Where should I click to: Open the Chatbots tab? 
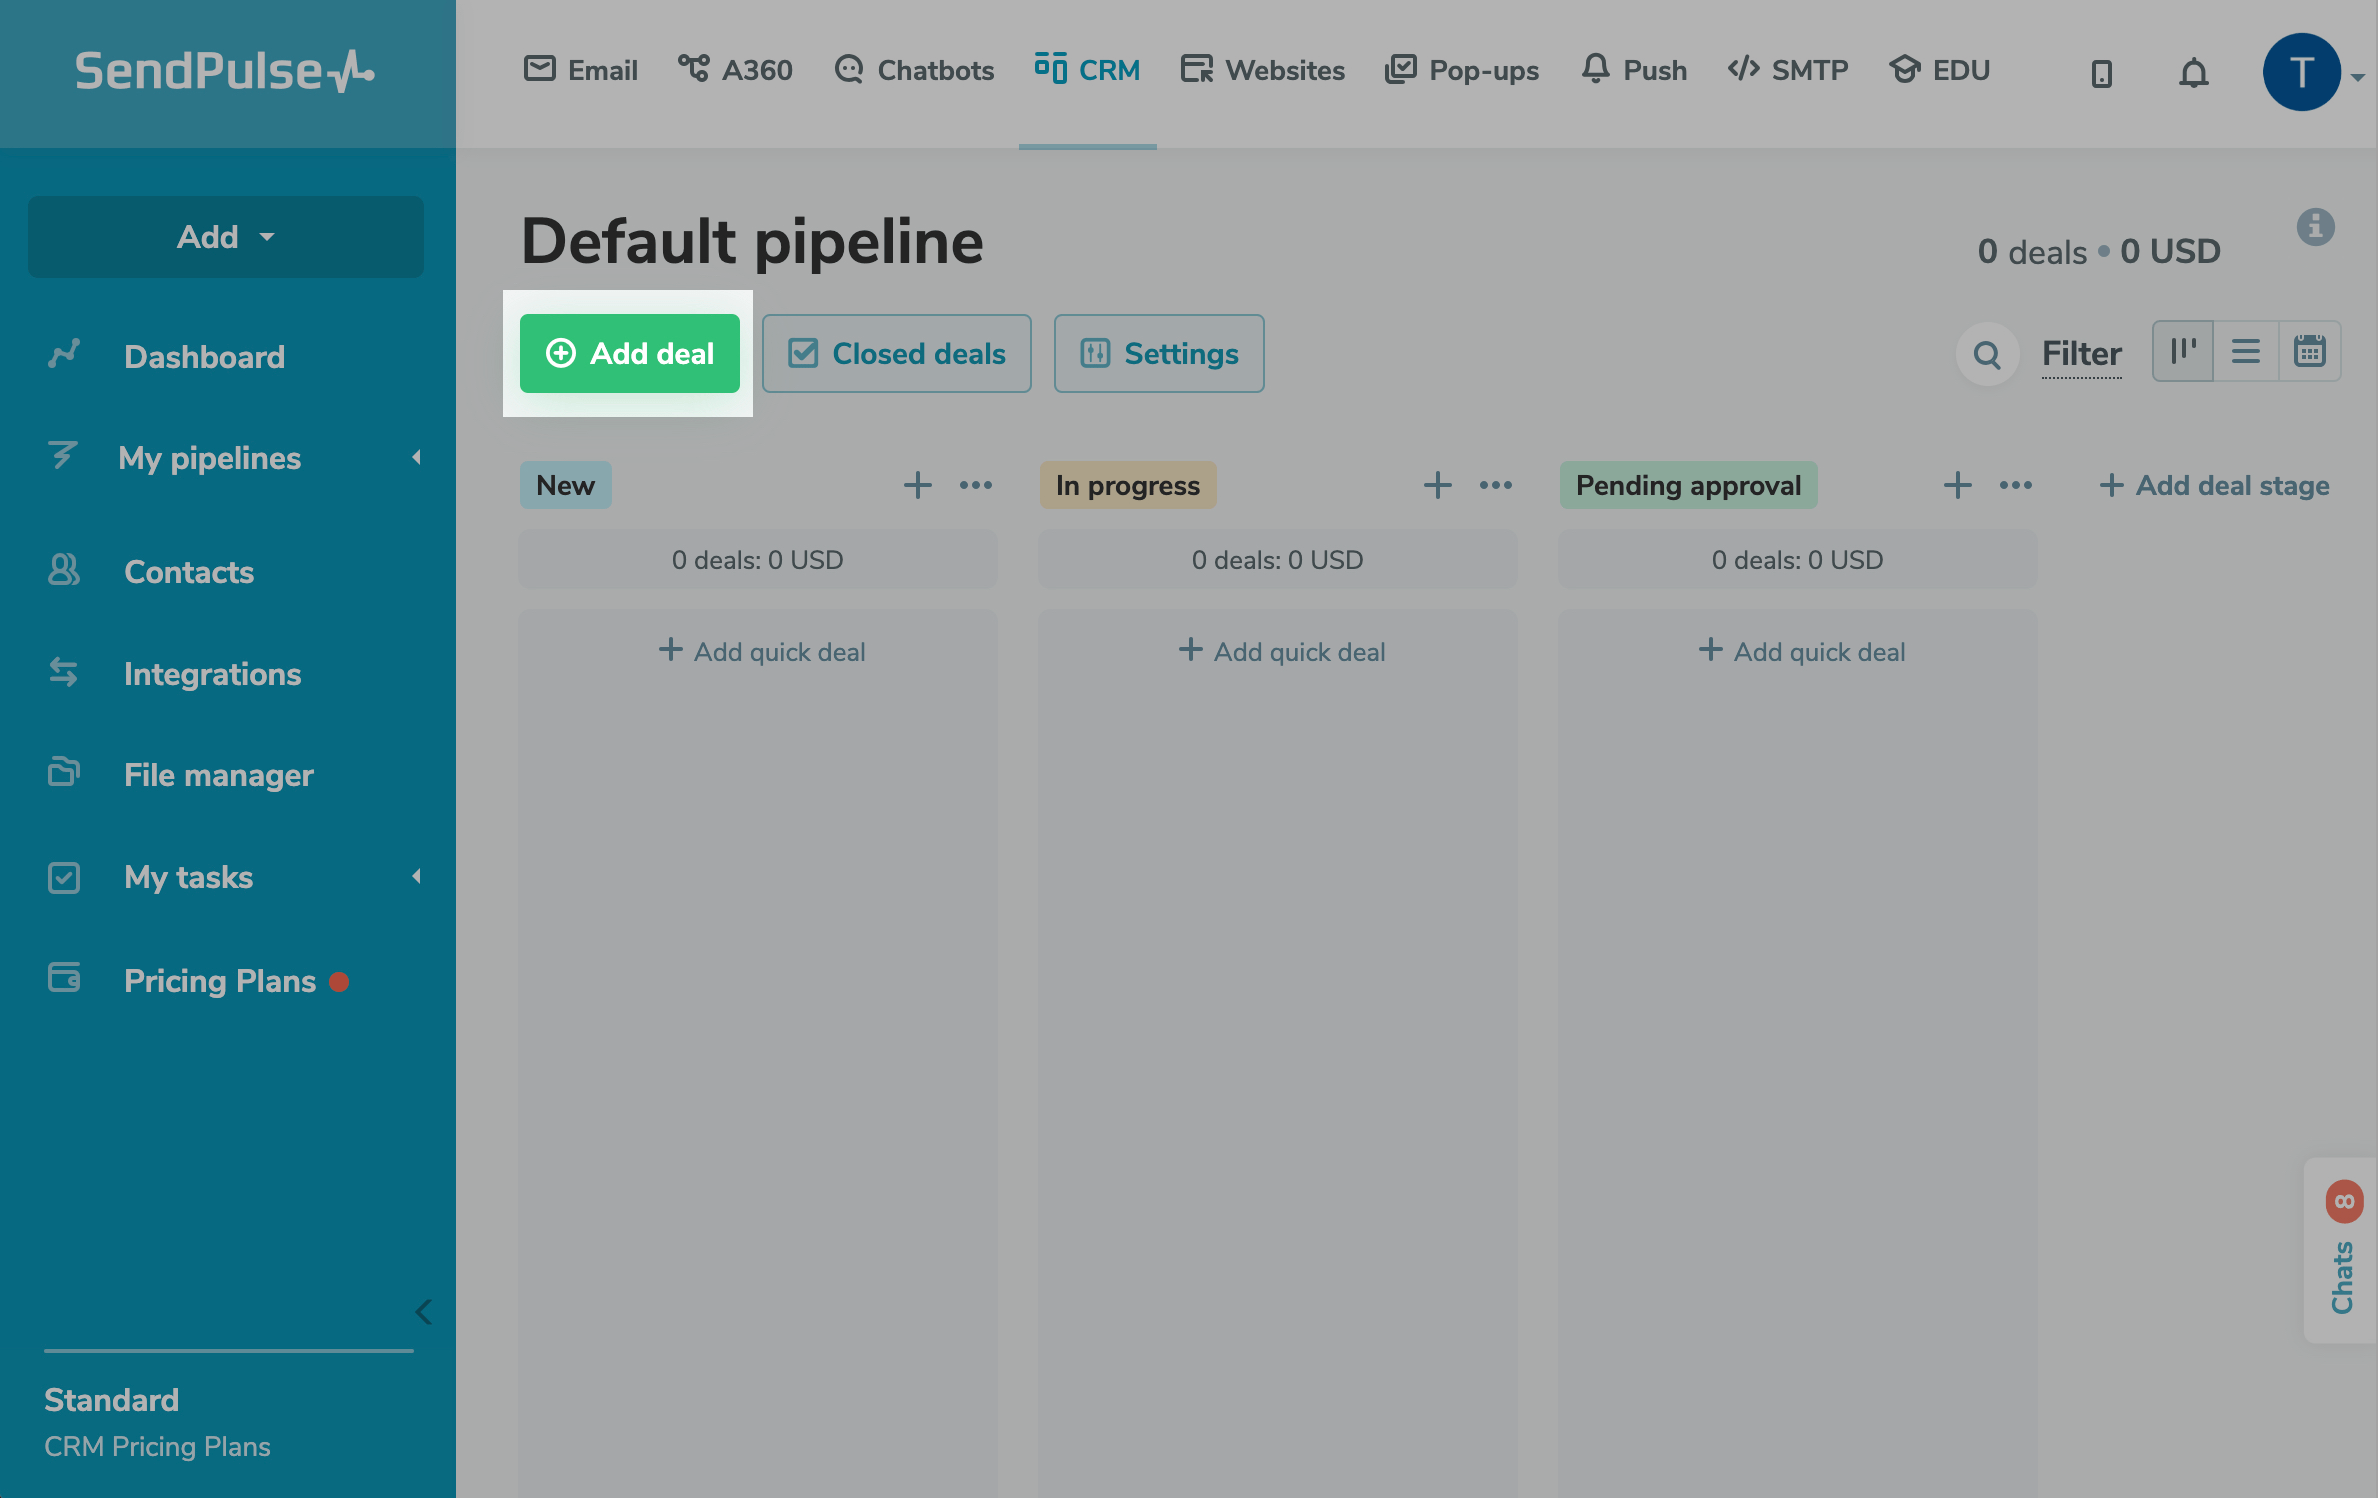(x=914, y=70)
